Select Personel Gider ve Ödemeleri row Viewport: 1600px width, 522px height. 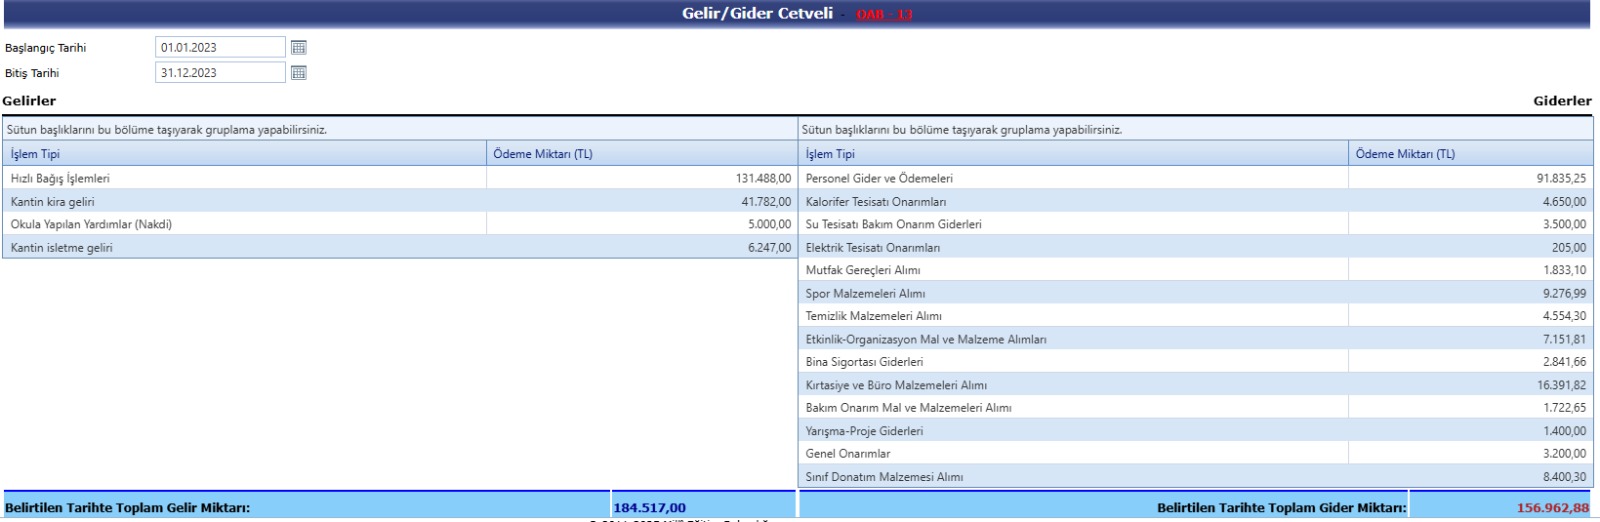coord(879,178)
